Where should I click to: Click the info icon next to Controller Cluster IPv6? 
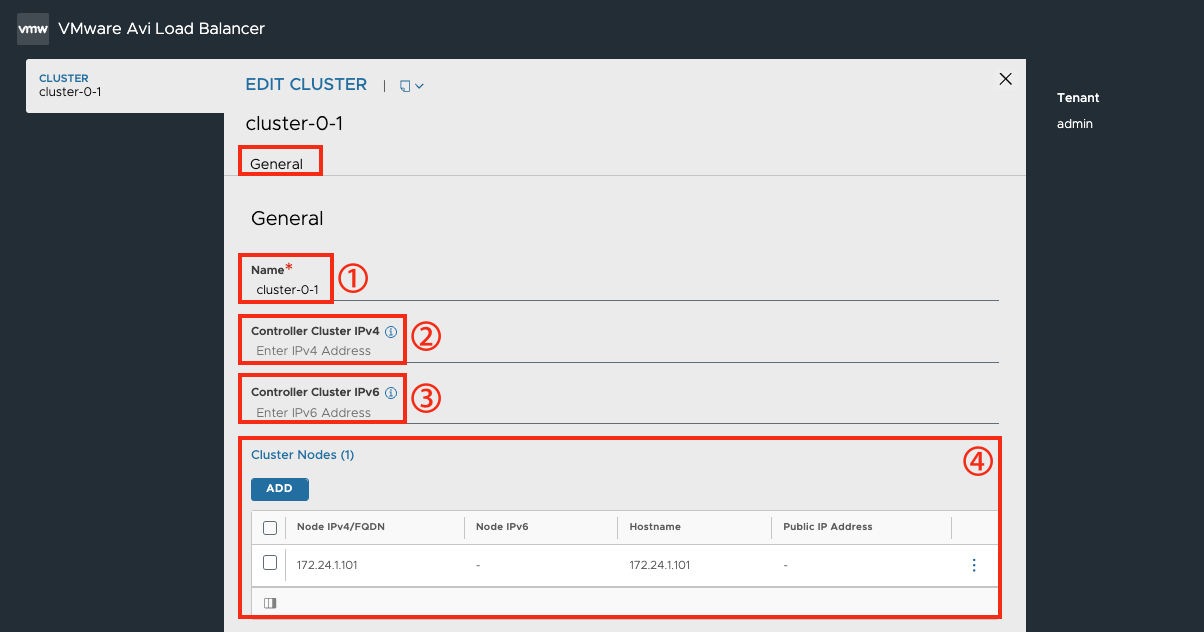[391, 393]
